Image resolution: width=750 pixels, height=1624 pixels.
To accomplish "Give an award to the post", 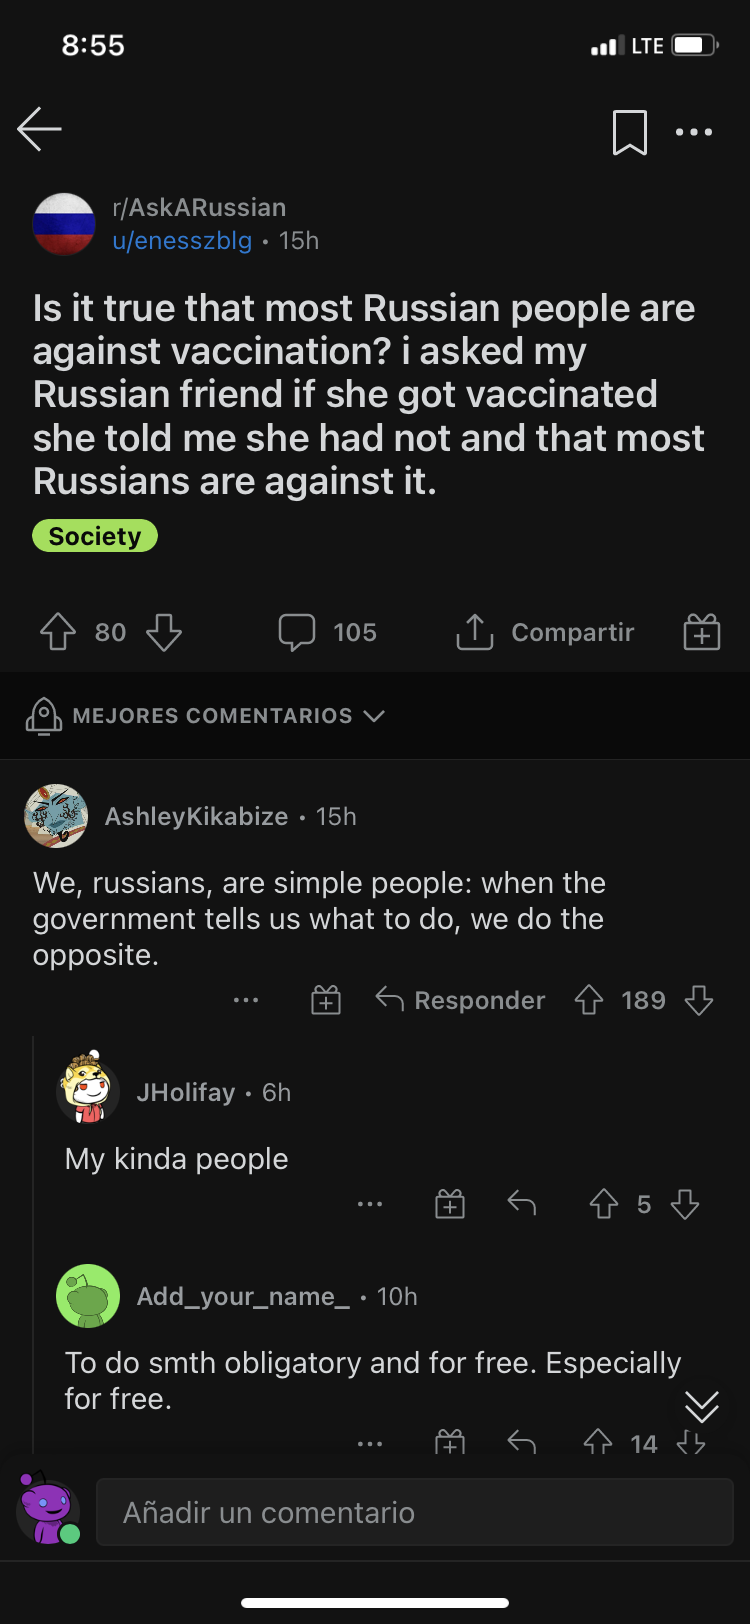I will tap(701, 631).
